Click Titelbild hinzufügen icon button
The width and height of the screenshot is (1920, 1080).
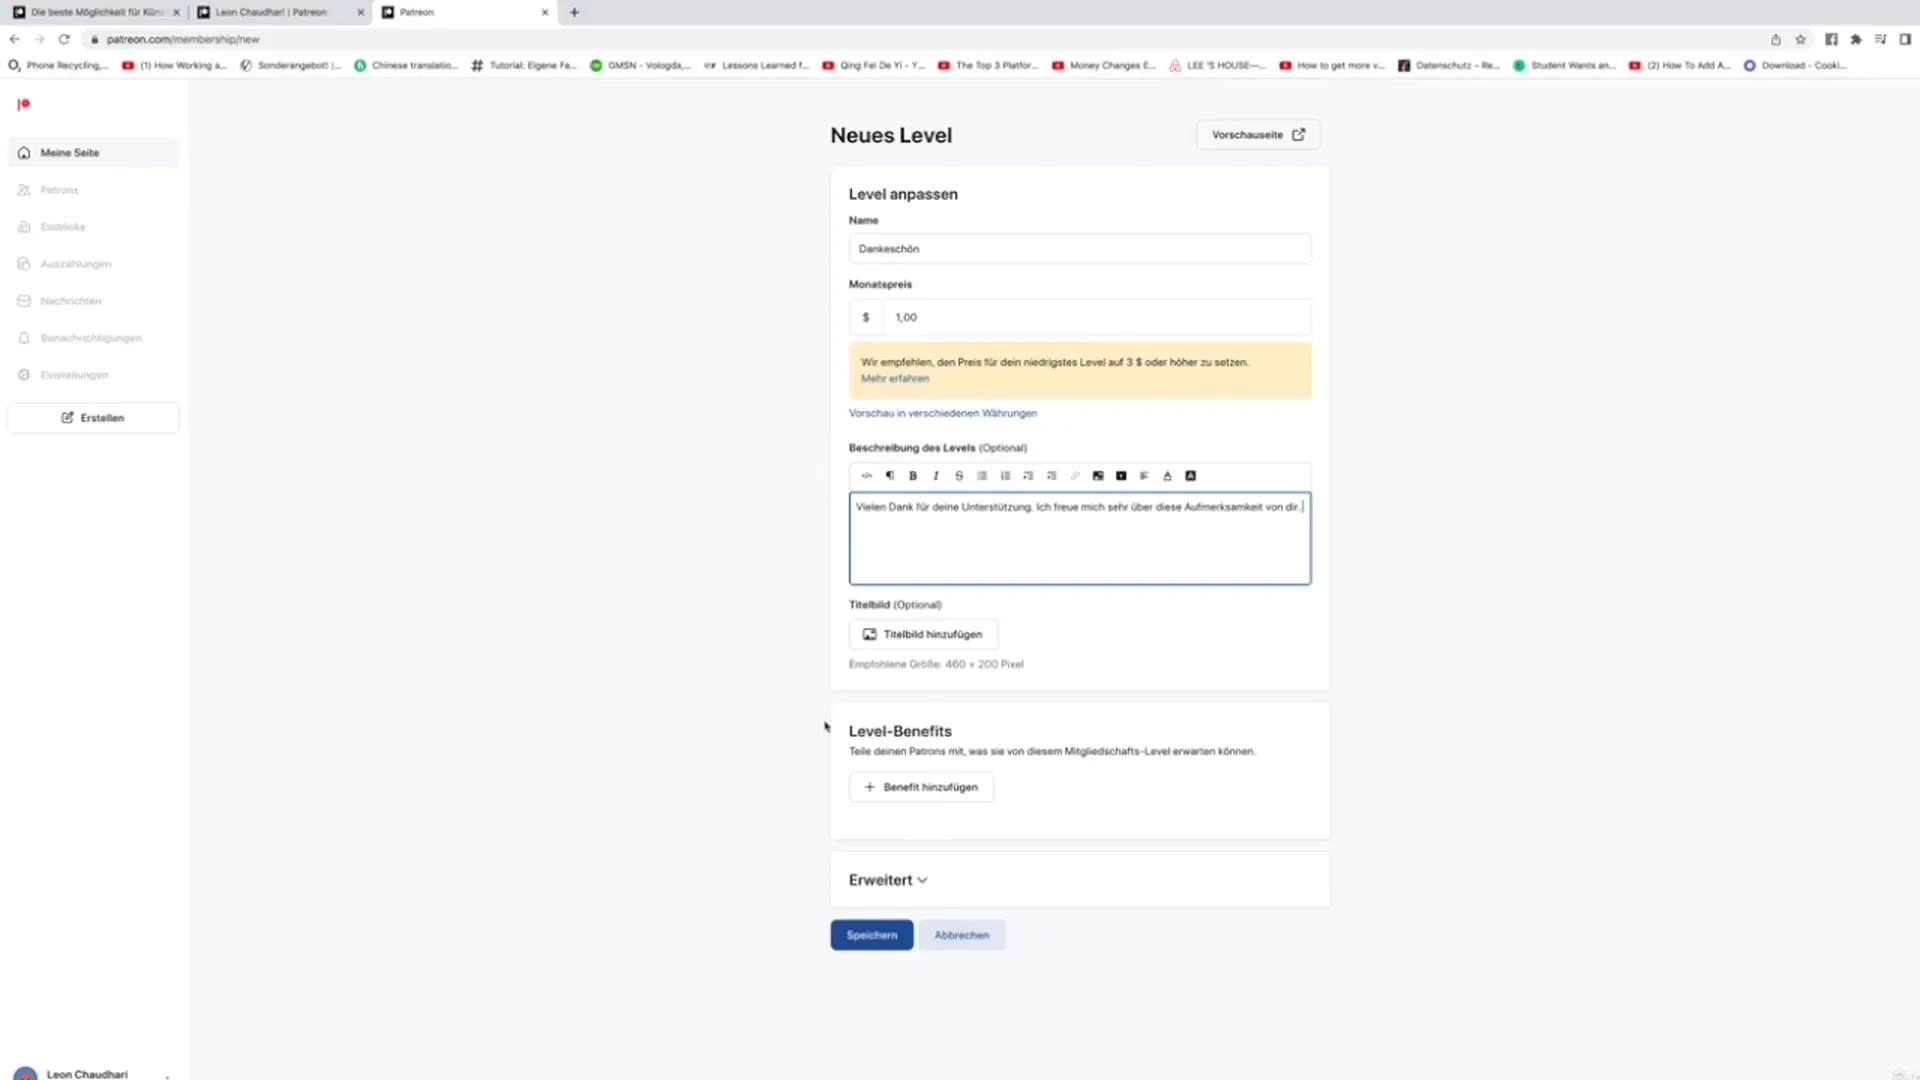[x=870, y=634]
